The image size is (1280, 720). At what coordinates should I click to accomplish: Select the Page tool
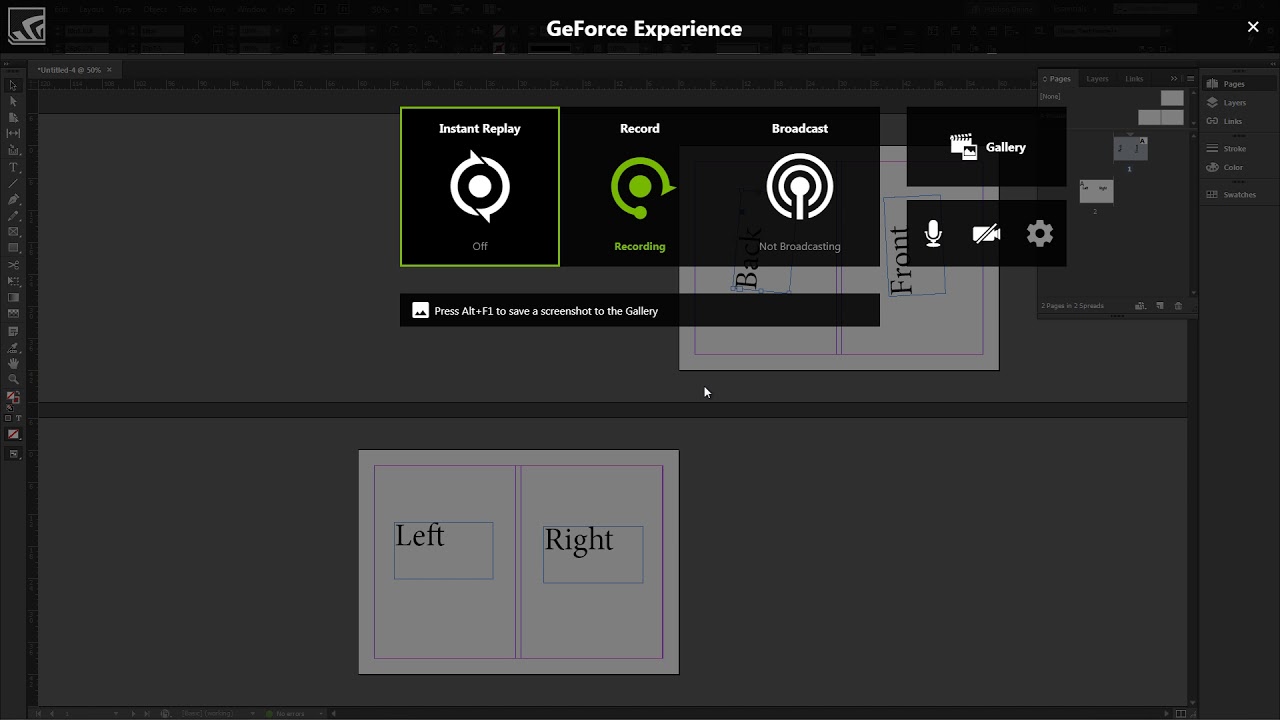(x=13, y=118)
